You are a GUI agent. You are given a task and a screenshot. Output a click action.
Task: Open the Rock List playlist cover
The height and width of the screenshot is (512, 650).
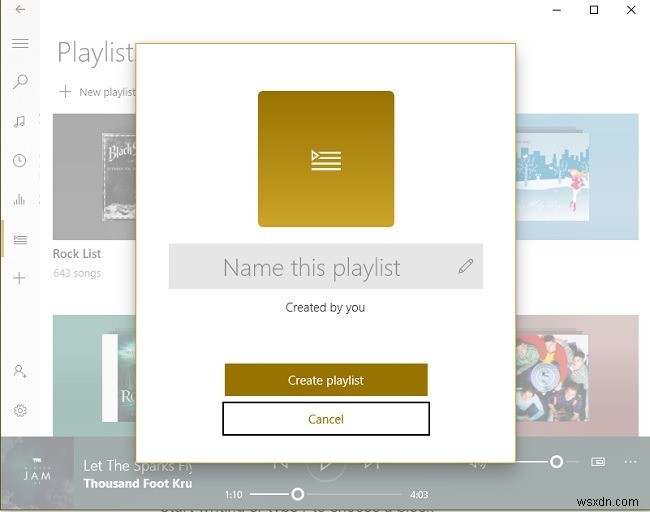pyautogui.click(x=94, y=177)
